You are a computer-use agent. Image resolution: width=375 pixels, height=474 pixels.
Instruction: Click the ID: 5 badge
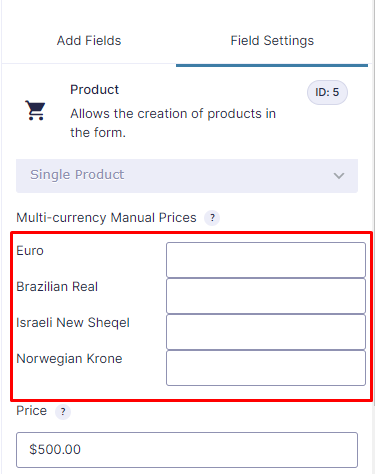pos(327,92)
